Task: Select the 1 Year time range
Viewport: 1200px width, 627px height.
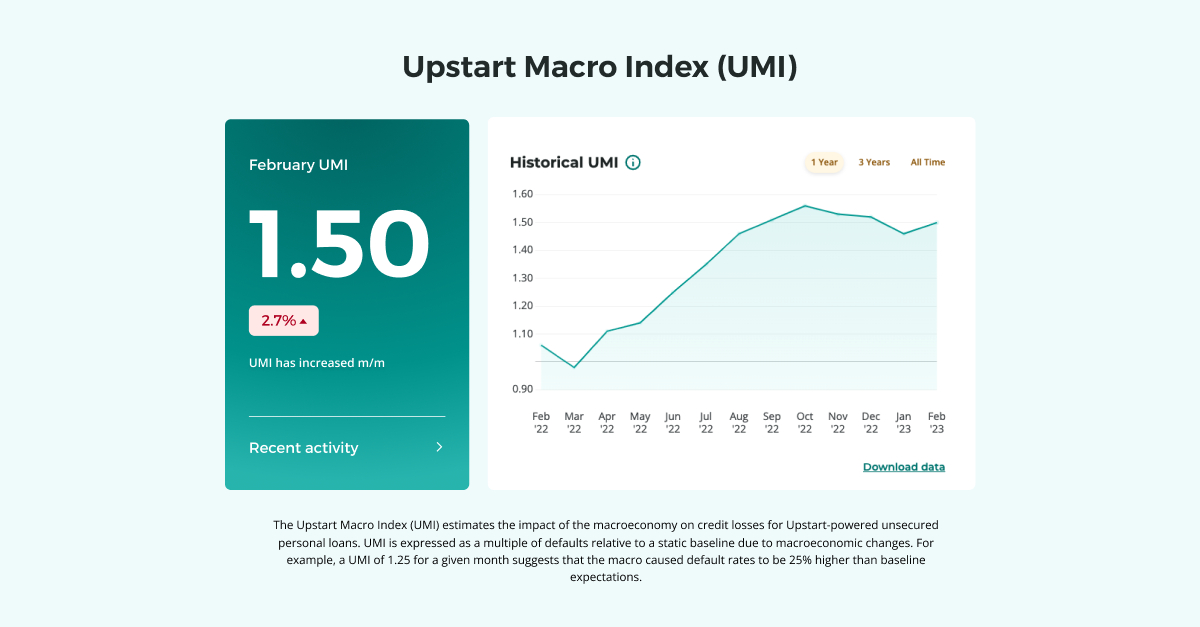Action: pyautogui.click(x=824, y=162)
